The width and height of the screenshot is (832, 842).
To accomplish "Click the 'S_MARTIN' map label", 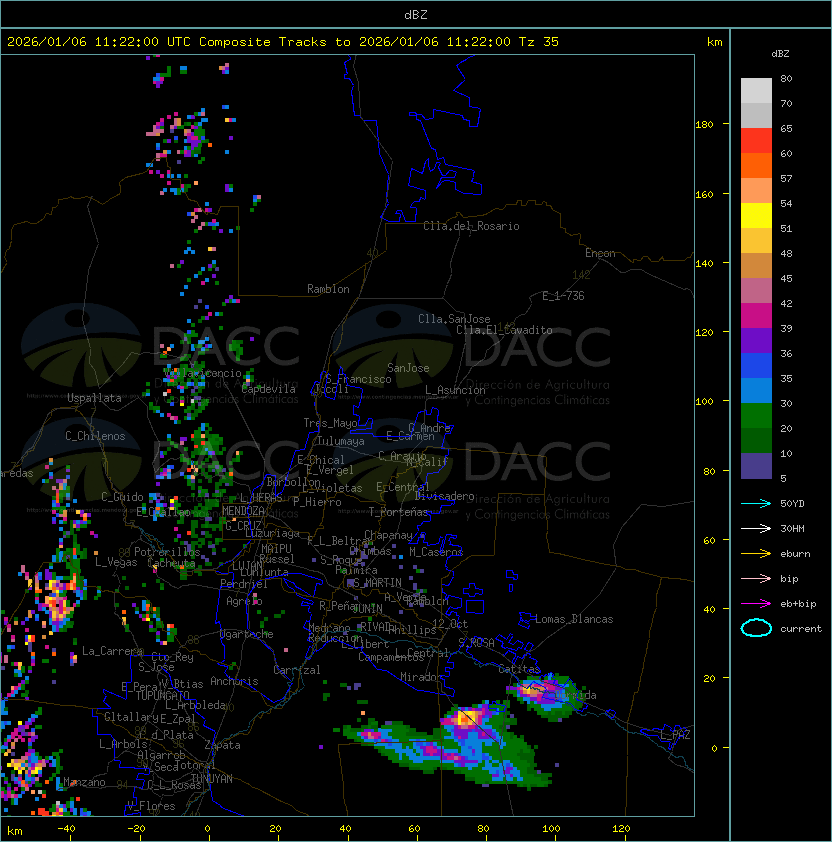I will coord(377,583).
